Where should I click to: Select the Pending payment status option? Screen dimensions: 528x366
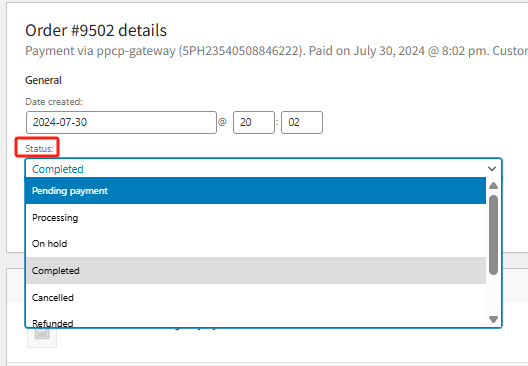(x=256, y=191)
